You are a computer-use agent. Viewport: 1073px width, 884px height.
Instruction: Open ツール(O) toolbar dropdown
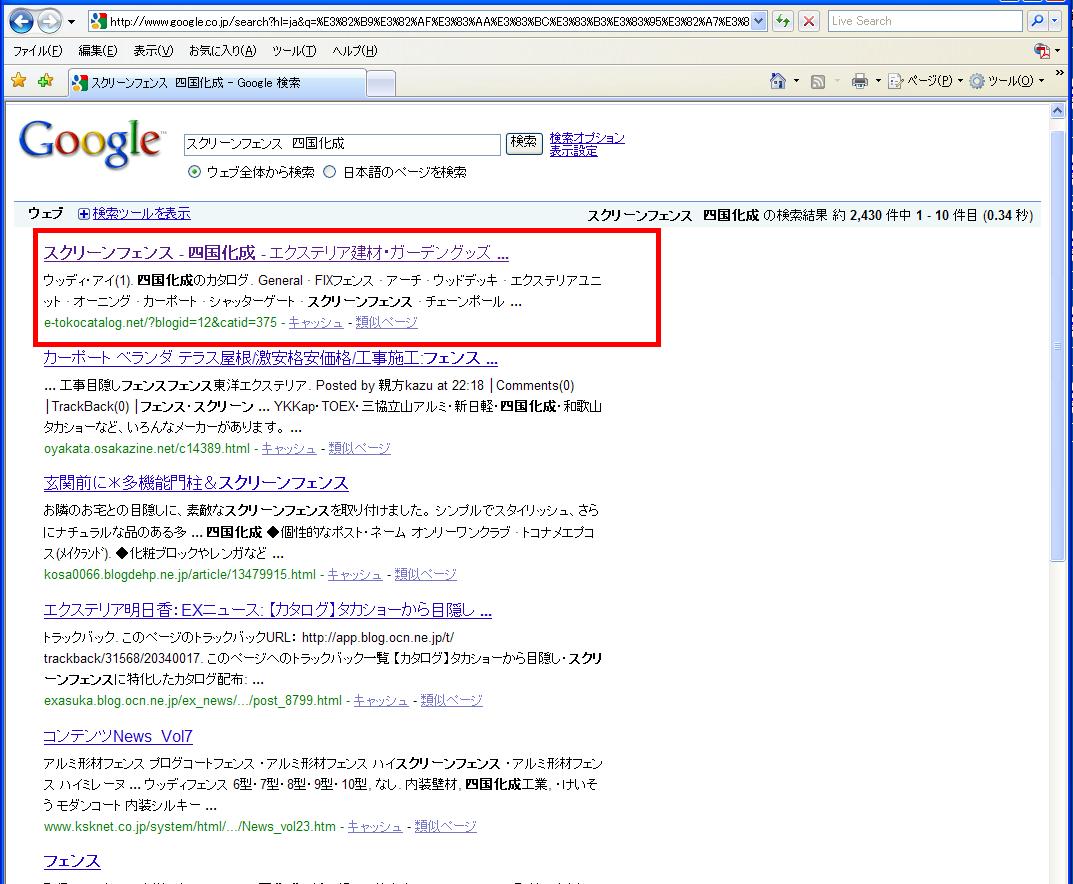pyautogui.click(x=1007, y=82)
